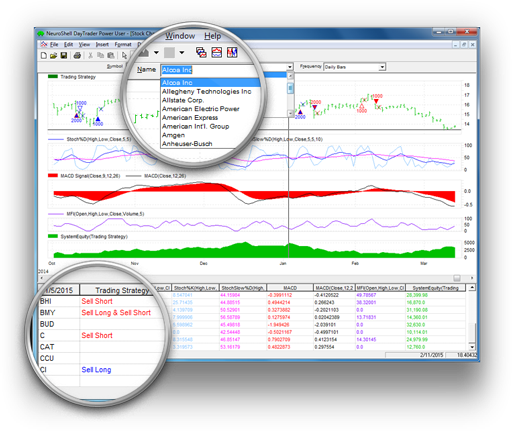Image resolution: width=512 pixels, height=431 pixels.
Task: Click the MACD column header
Action: (x=290, y=288)
